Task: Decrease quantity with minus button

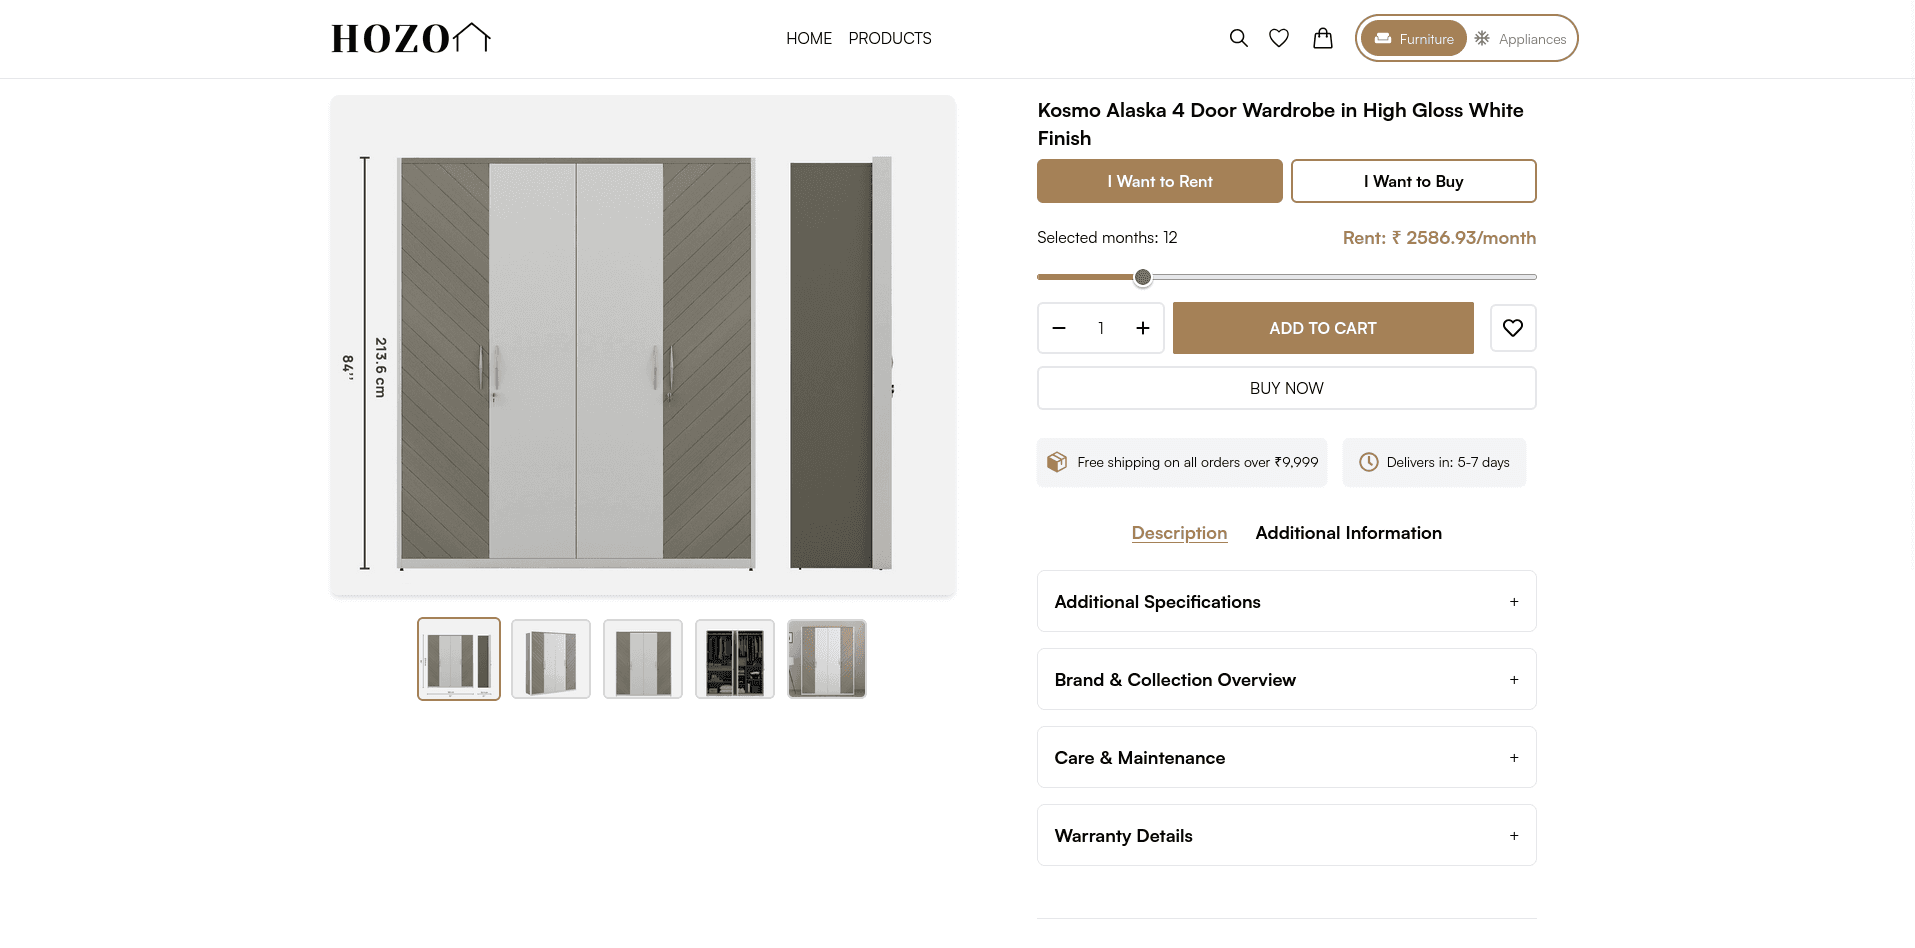Action: [x=1059, y=328]
